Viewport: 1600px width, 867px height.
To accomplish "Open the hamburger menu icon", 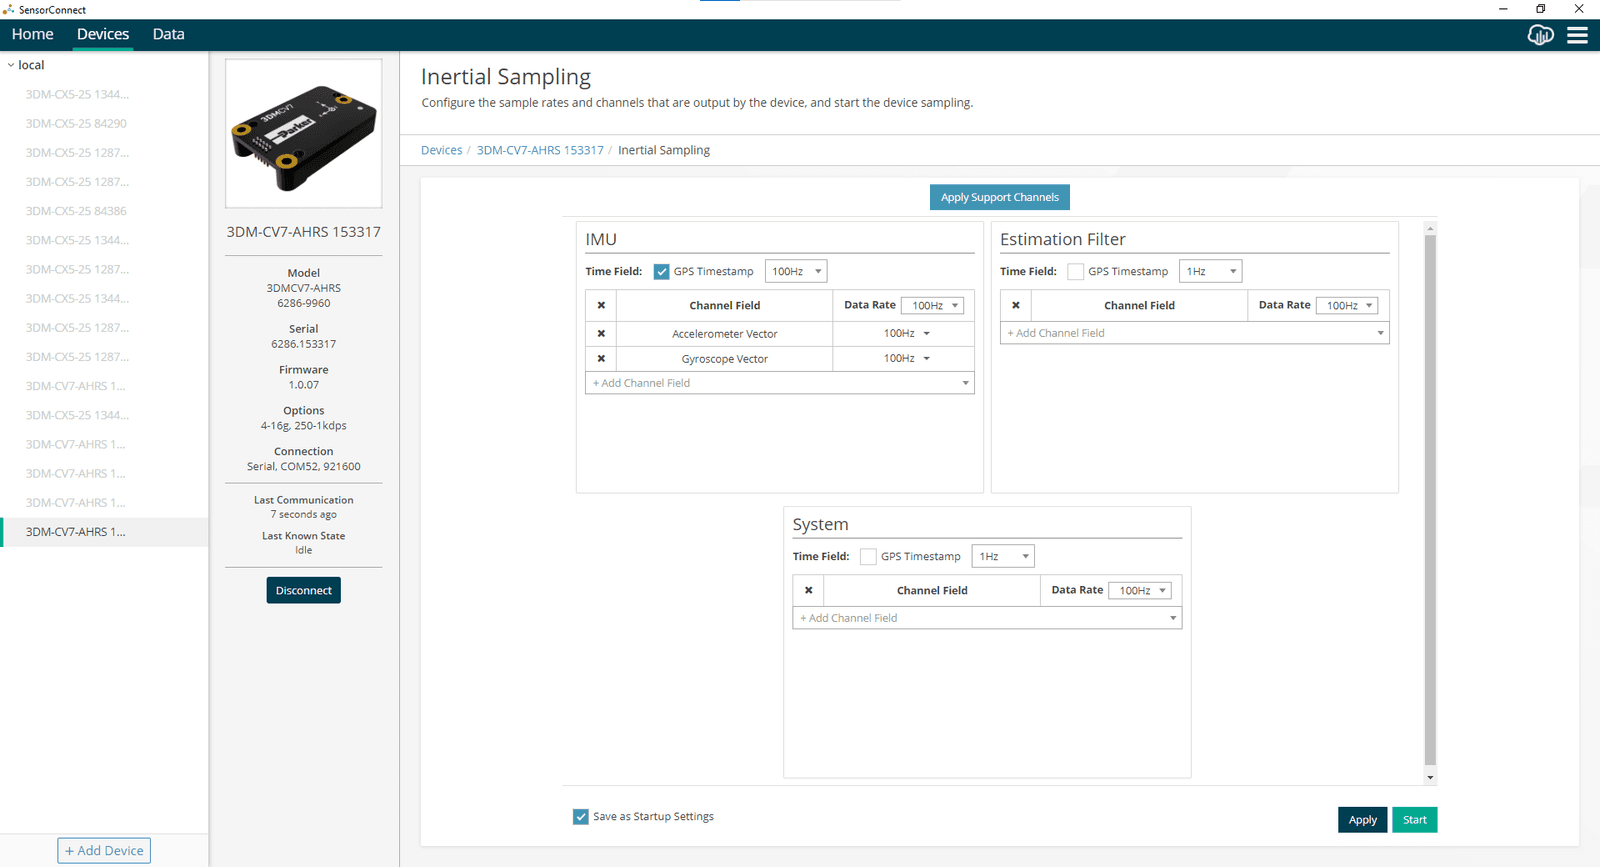I will [x=1577, y=35].
